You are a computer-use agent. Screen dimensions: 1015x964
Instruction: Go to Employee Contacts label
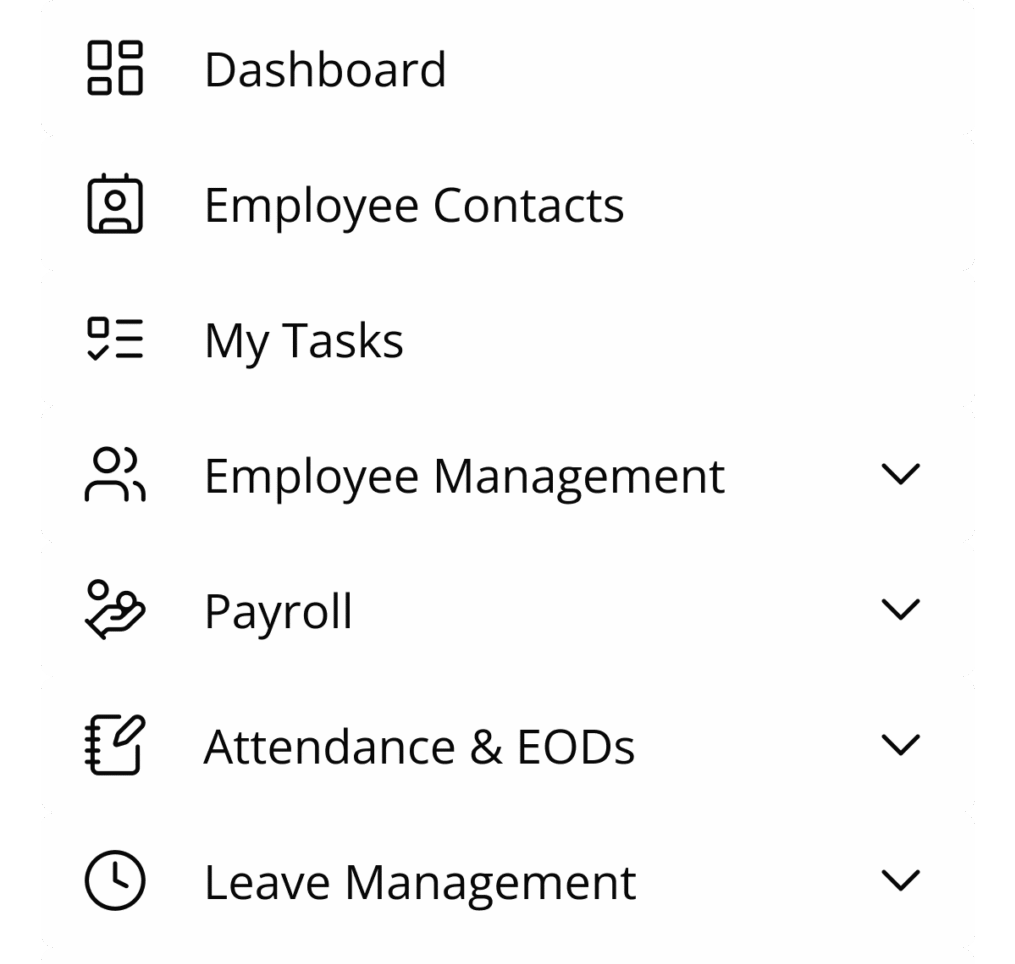tap(414, 207)
